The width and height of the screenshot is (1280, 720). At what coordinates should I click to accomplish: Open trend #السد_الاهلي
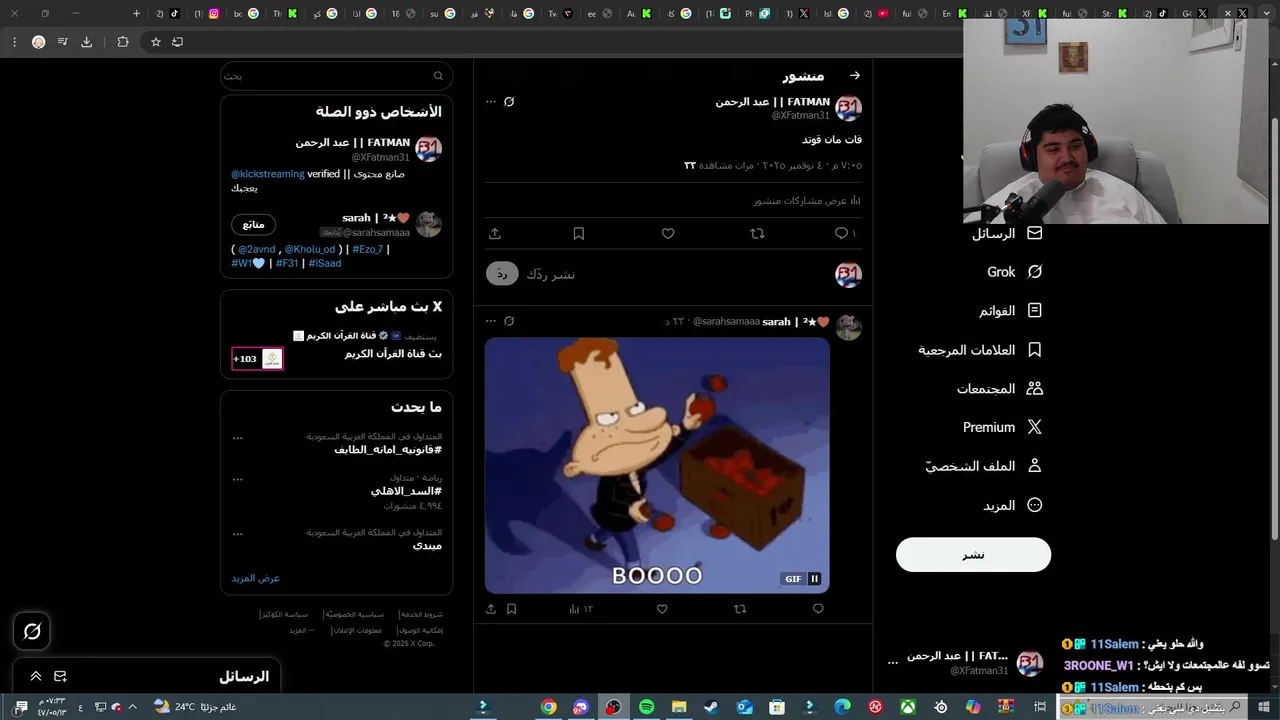(x=406, y=491)
